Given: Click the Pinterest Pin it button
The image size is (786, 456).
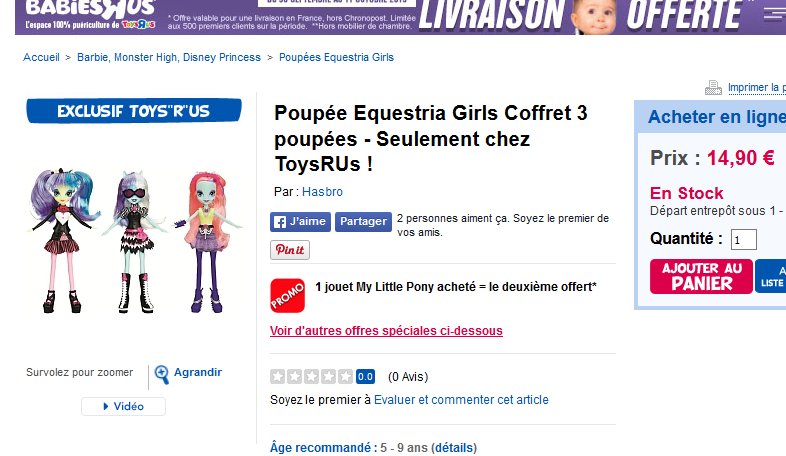Looking at the screenshot, I should point(290,250).
